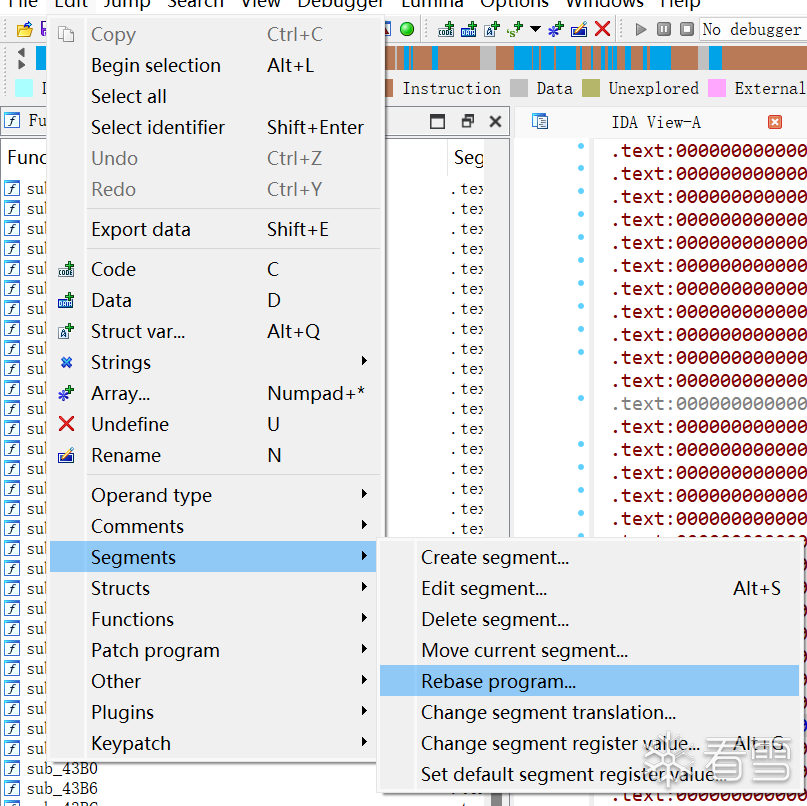Click the gray Data legend swatch
The image size is (807, 806).
[519, 88]
